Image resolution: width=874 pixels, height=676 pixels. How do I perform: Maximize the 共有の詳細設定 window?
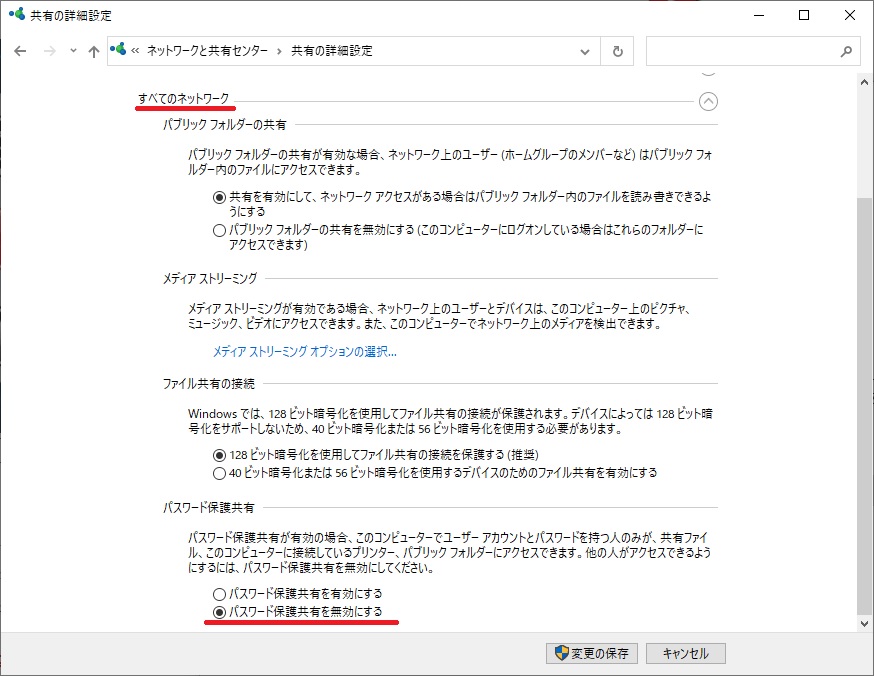tap(804, 15)
